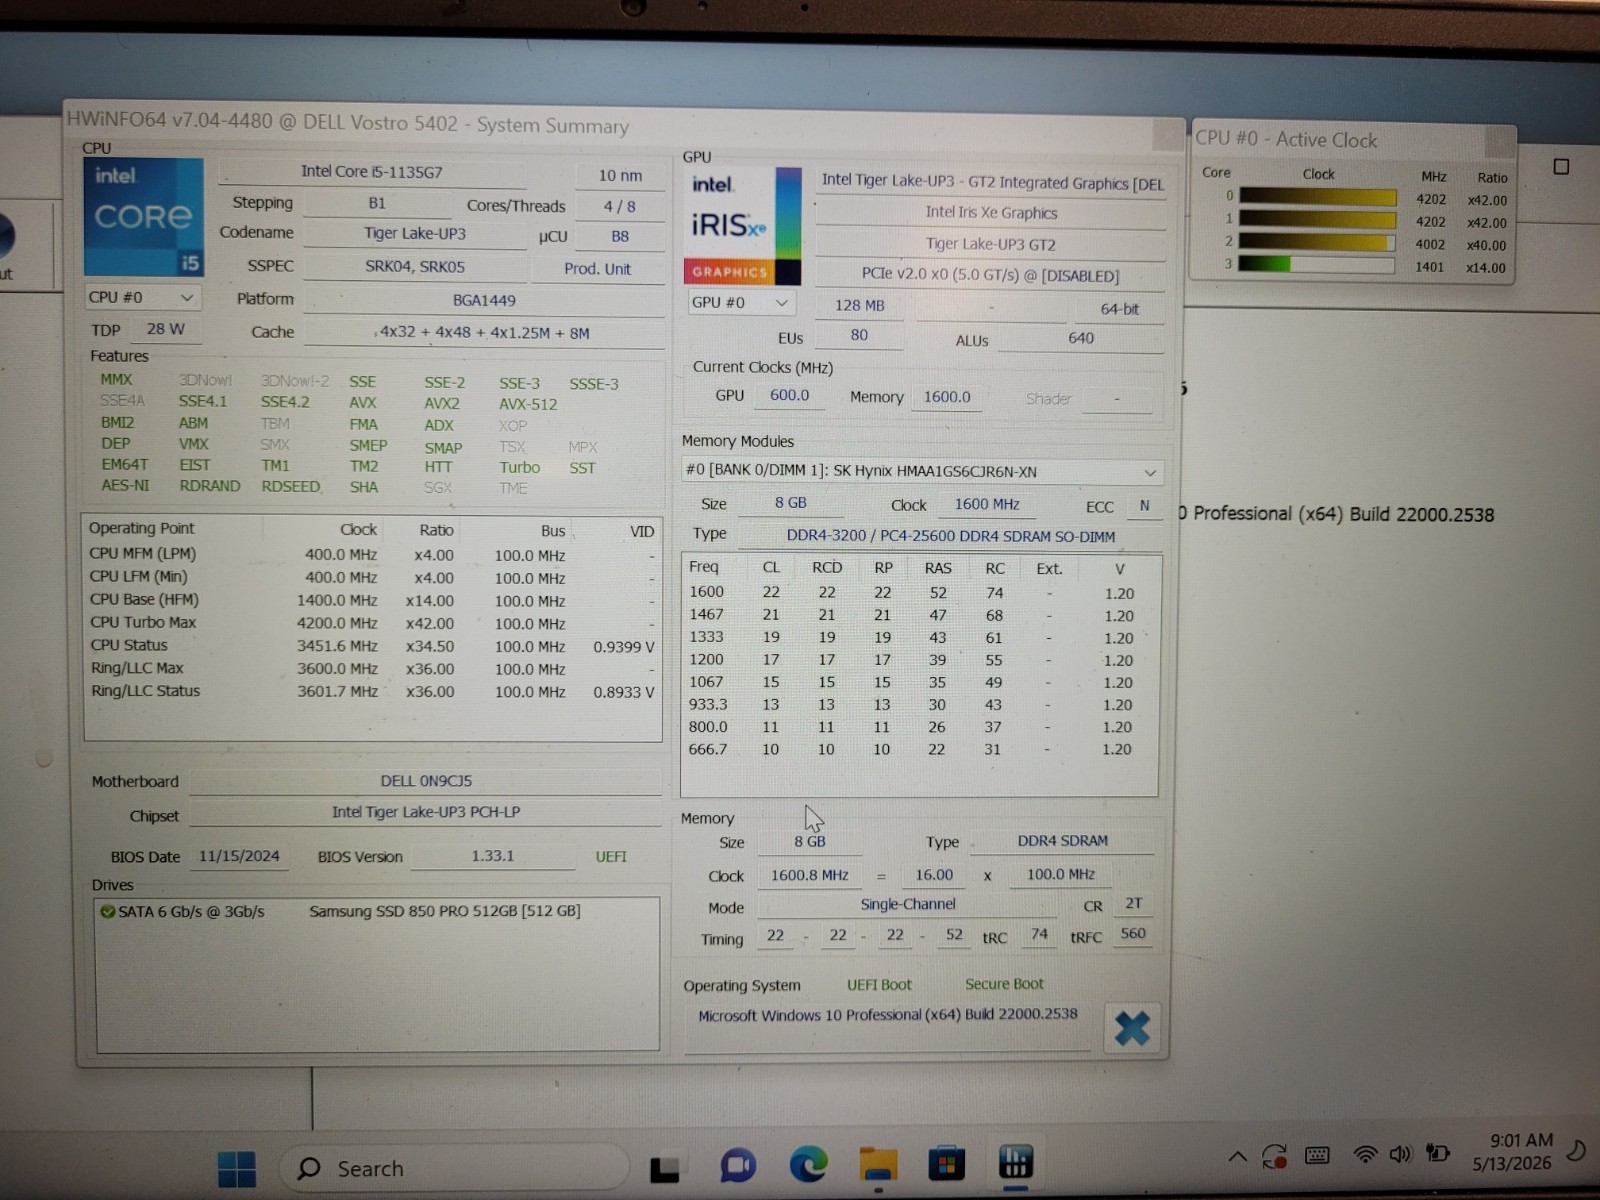Select the 1600 frequency timing row
1600x1200 pixels.
pos(918,592)
